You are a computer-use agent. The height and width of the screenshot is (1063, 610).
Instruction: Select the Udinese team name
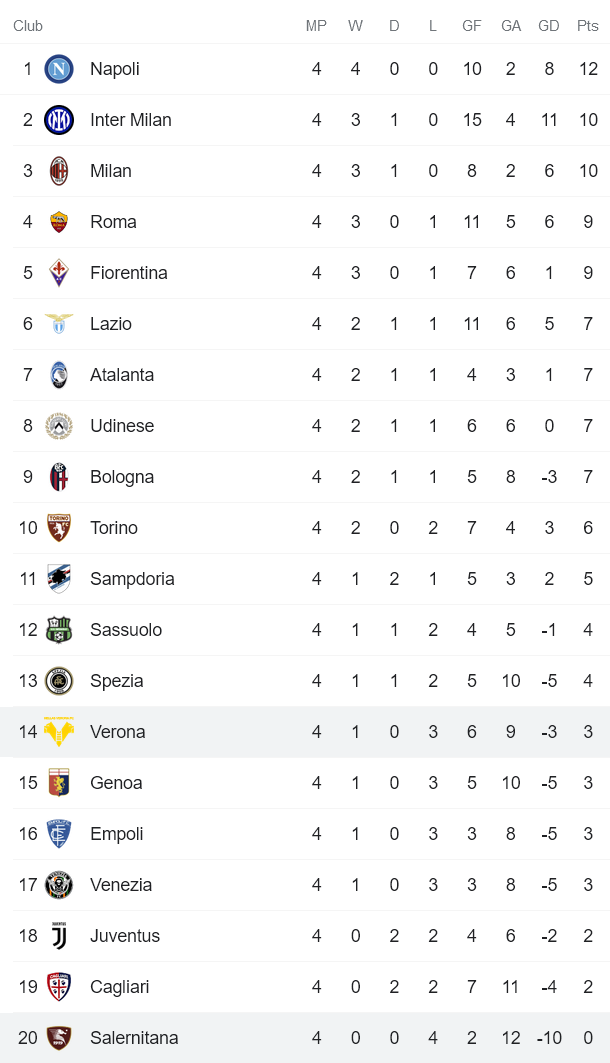(x=122, y=425)
